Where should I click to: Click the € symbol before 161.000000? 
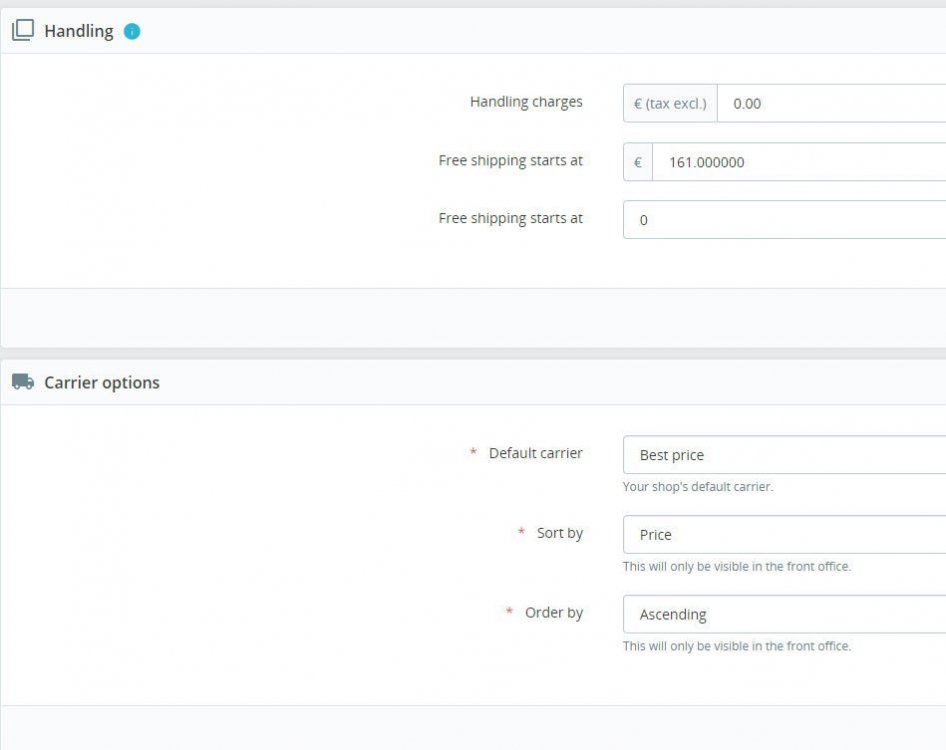[x=638, y=162]
